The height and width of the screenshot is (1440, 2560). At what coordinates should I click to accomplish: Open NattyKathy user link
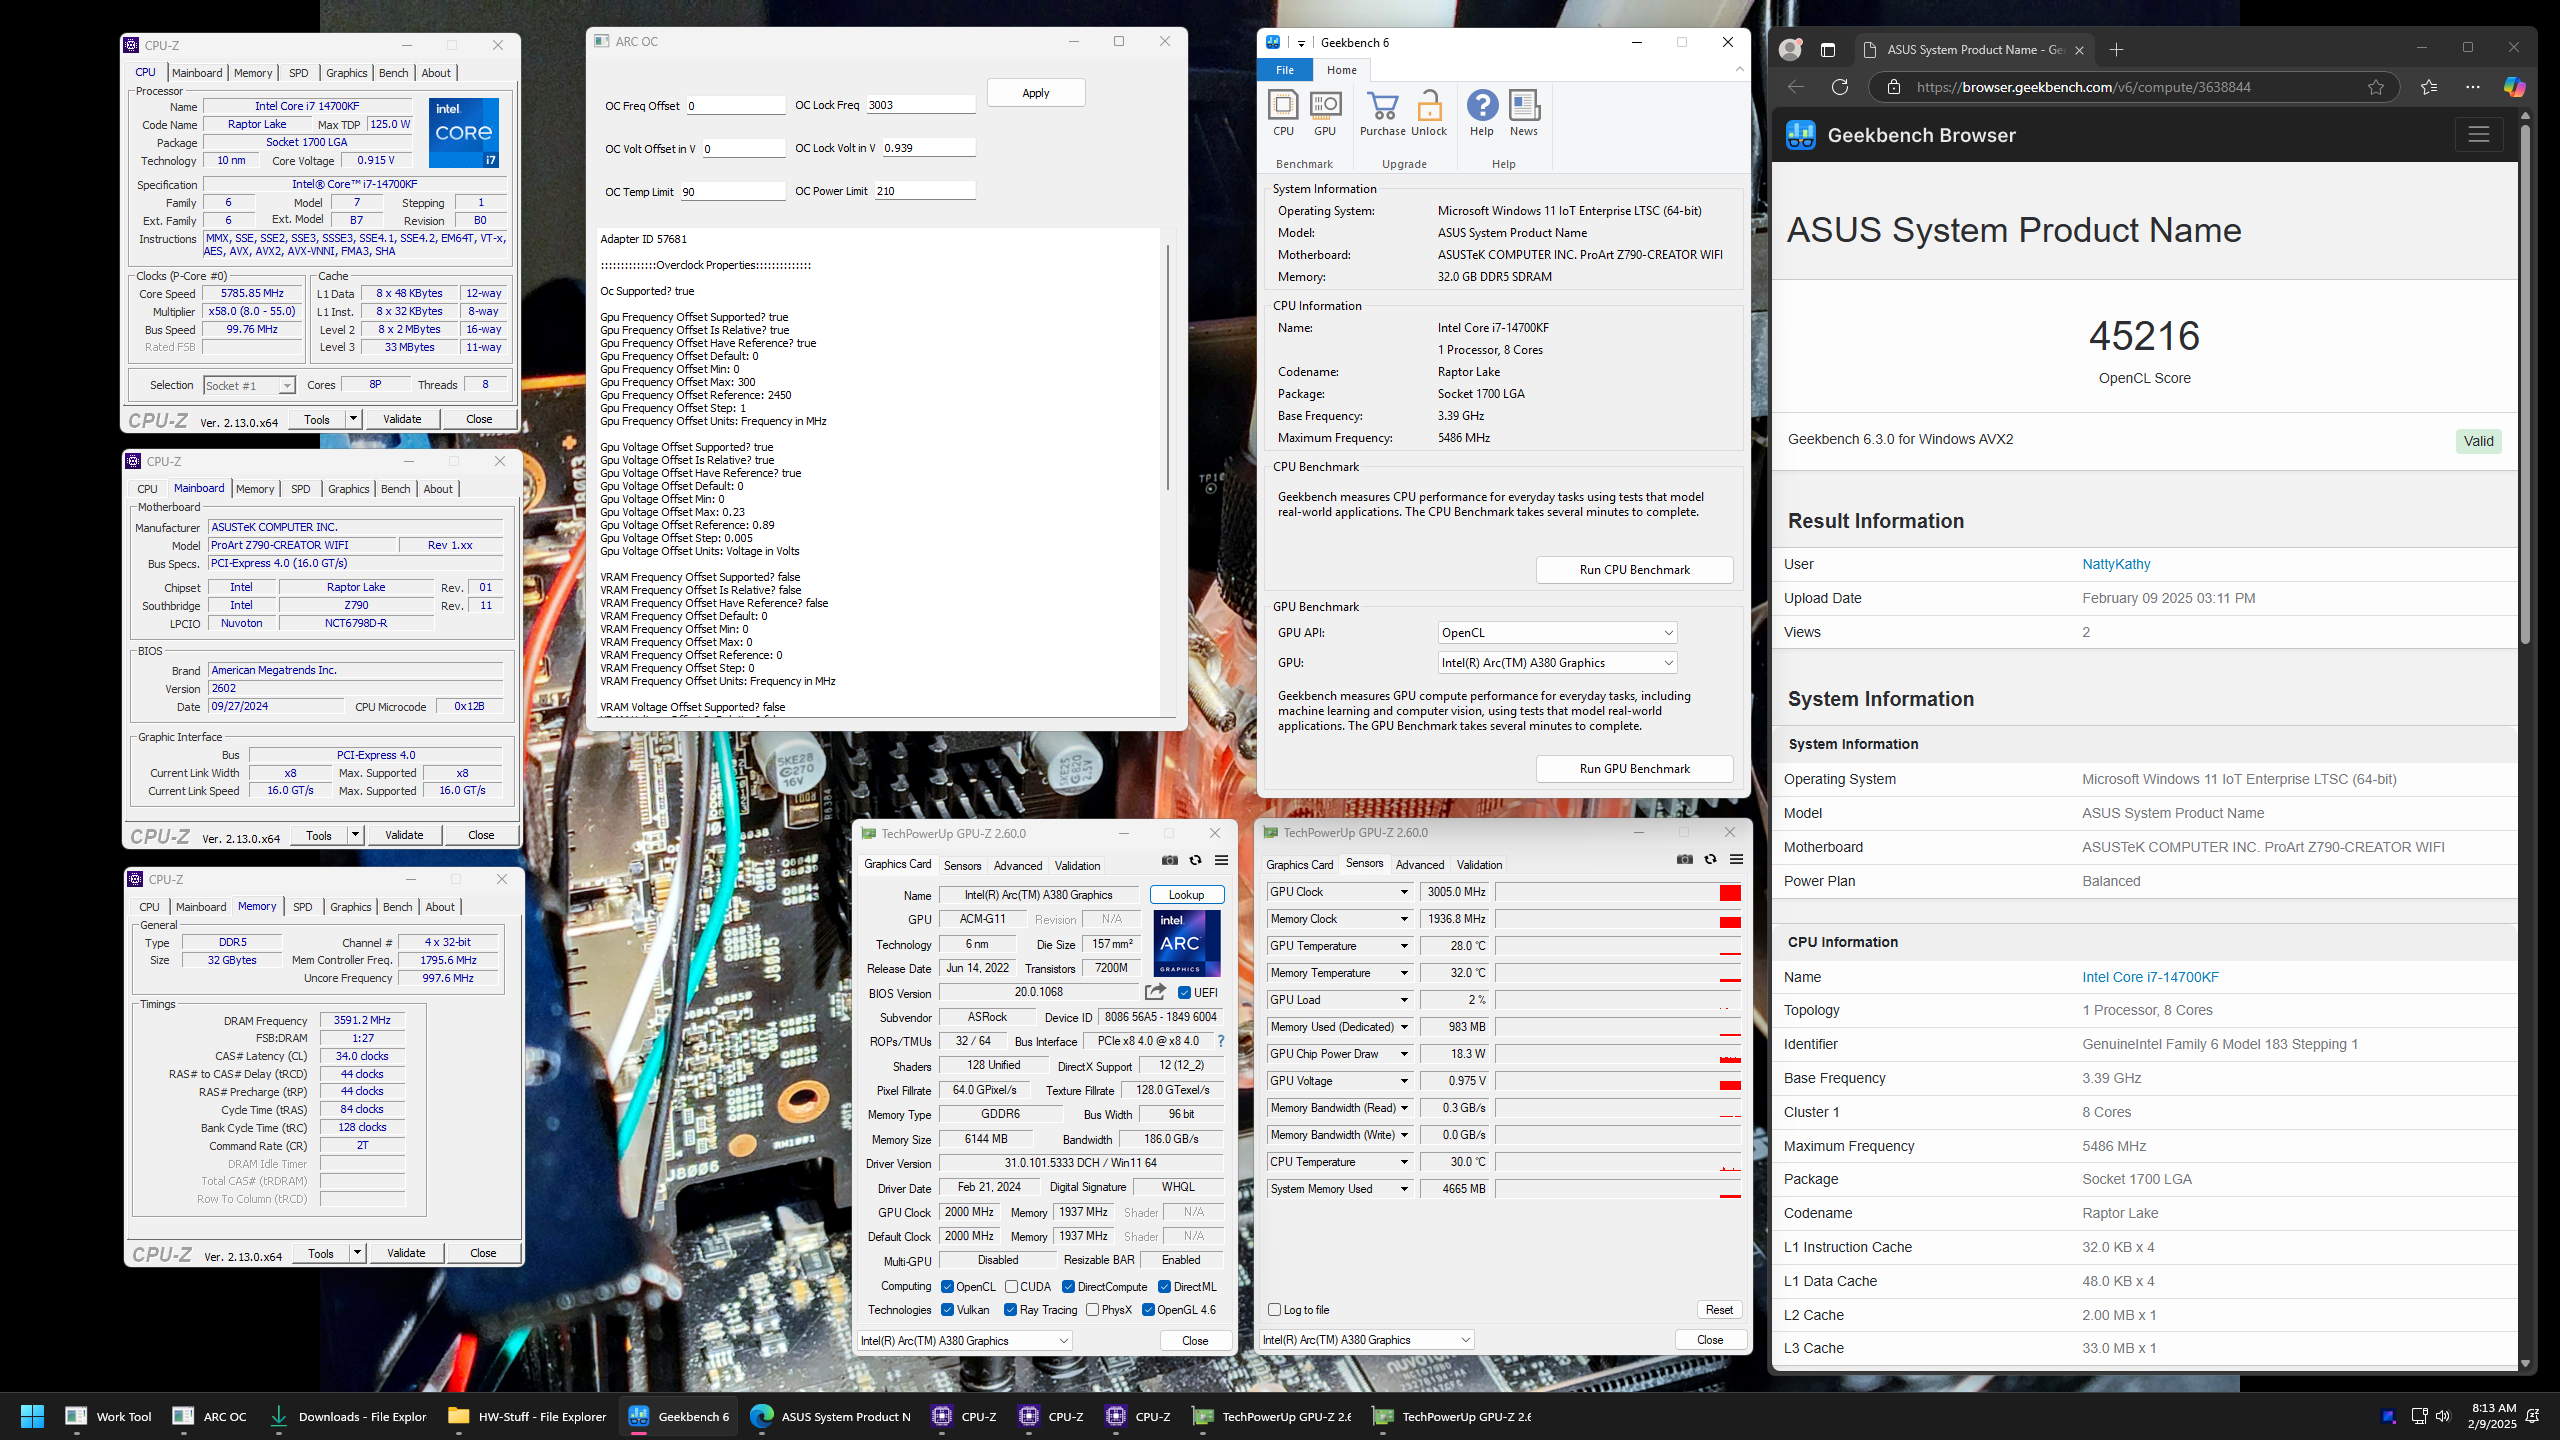pos(2116,564)
